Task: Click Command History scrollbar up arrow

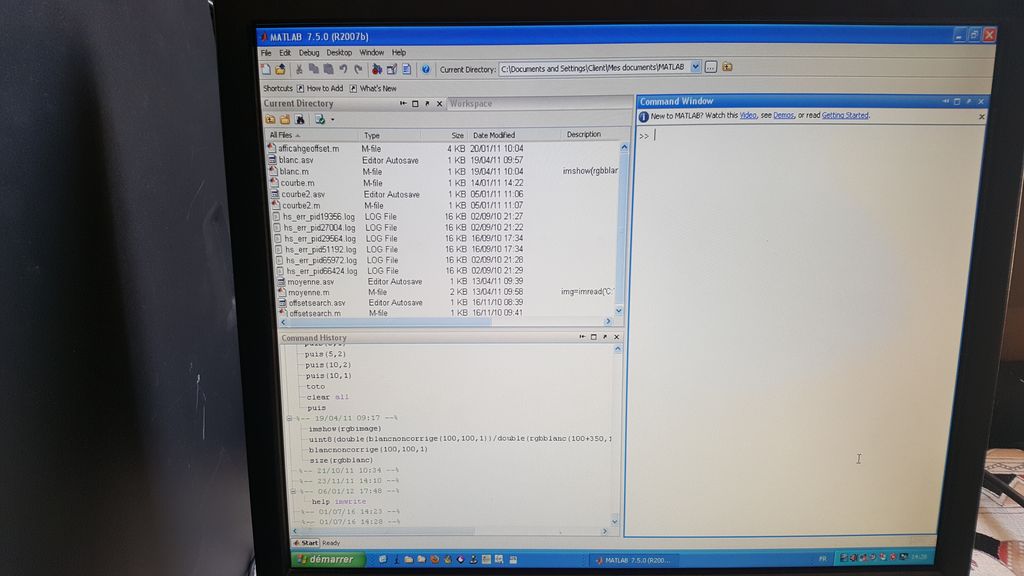Action: pos(618,349)
